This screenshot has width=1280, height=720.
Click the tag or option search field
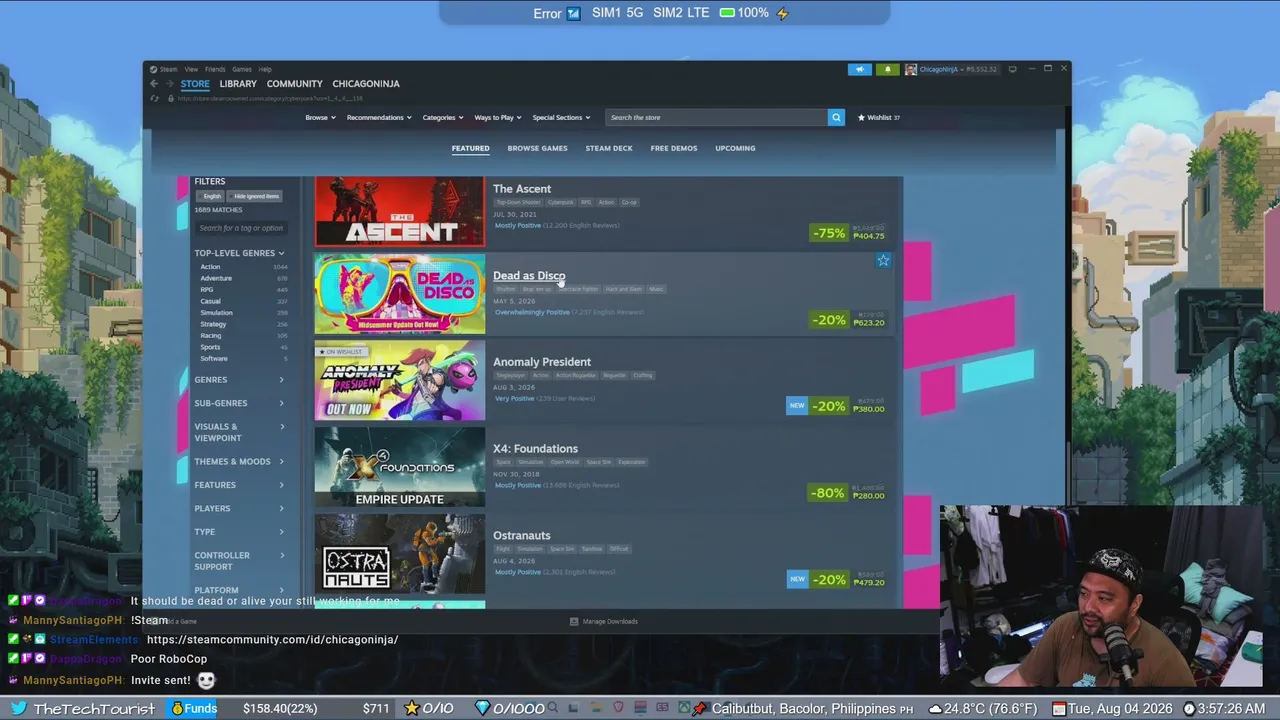point(241,228)
